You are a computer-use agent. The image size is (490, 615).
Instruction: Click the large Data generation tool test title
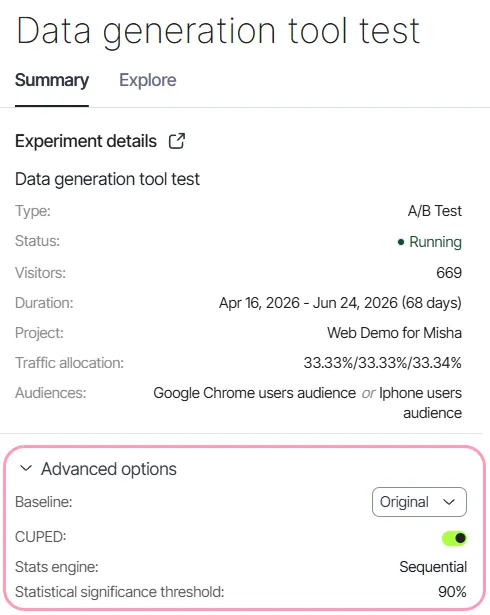click(218, 31)
